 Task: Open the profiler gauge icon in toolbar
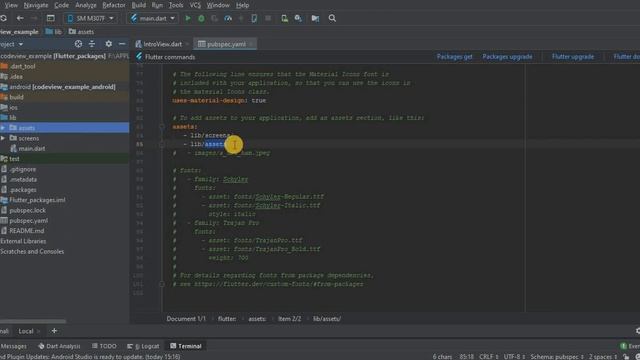click(x=228, y=18)
